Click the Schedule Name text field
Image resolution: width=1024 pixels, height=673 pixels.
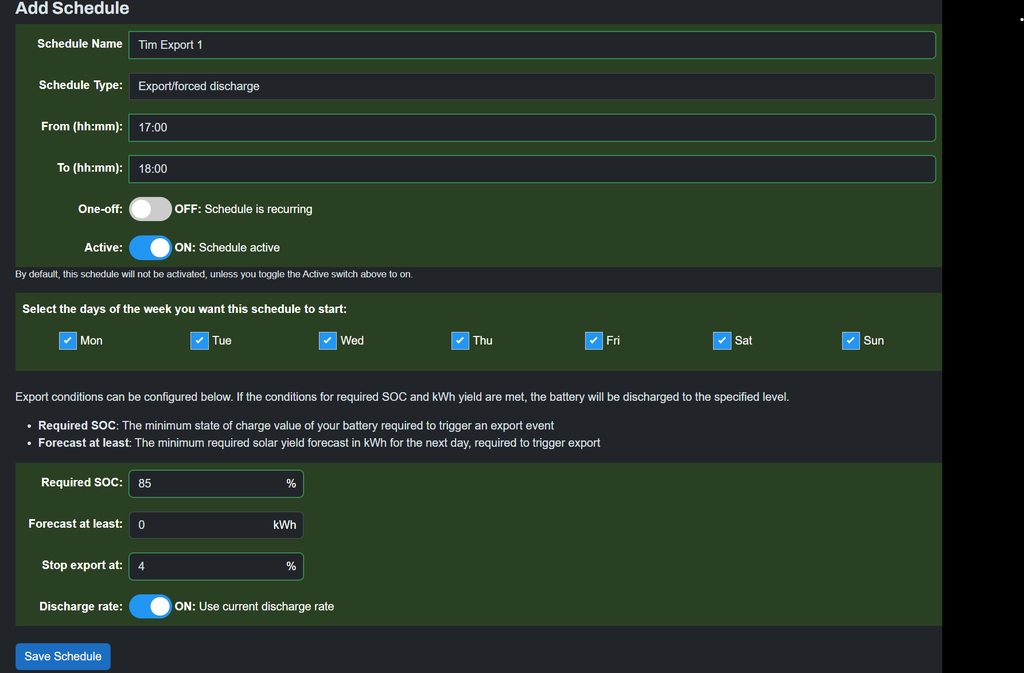pos(531,45)
